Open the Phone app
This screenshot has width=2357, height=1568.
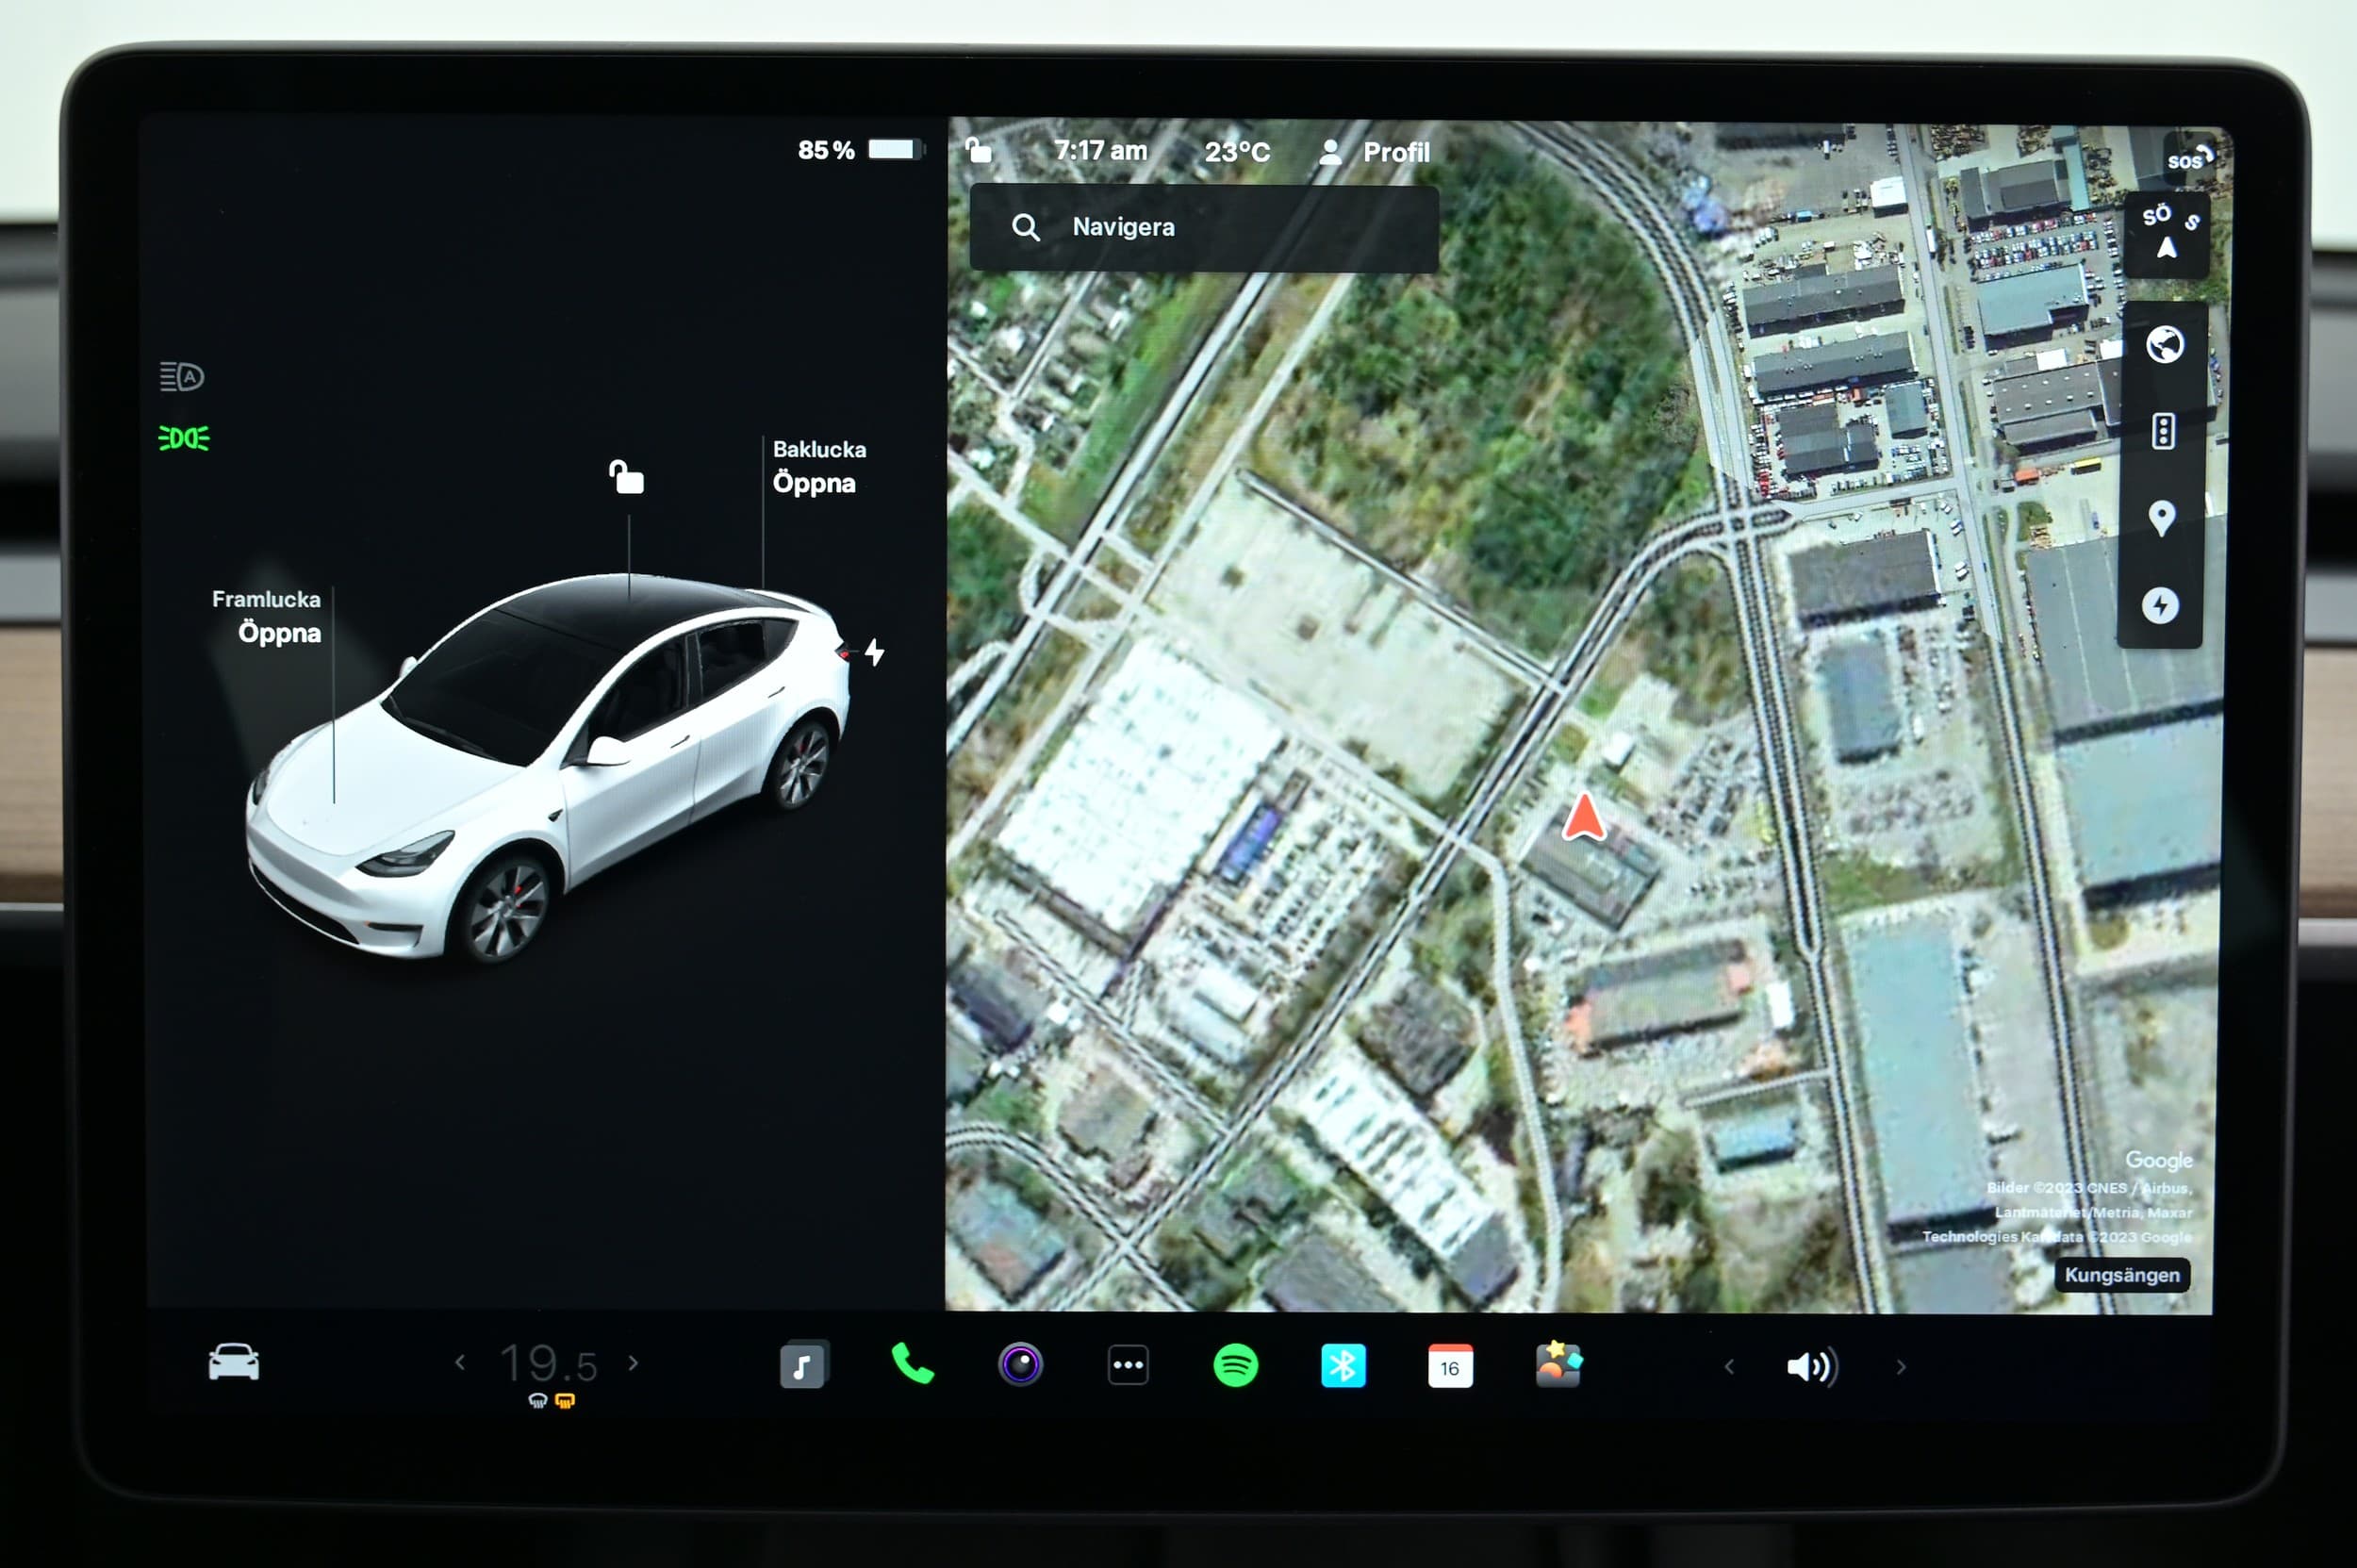pos(912,1364)
